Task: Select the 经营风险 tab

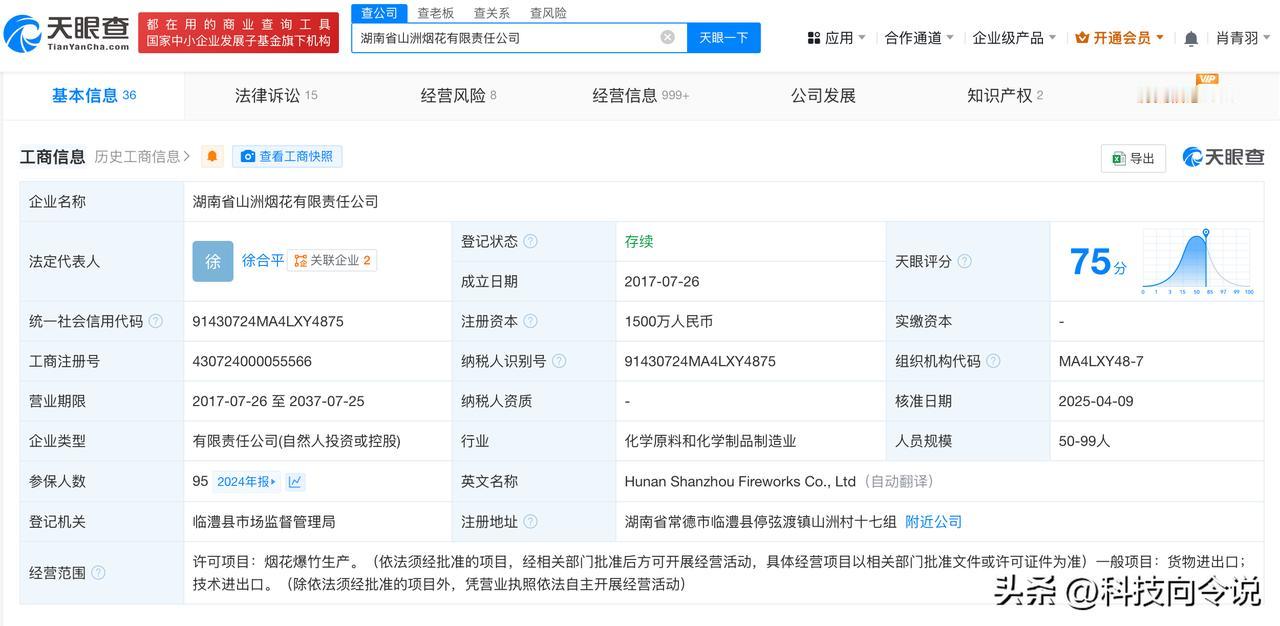Action: [458, 95]
